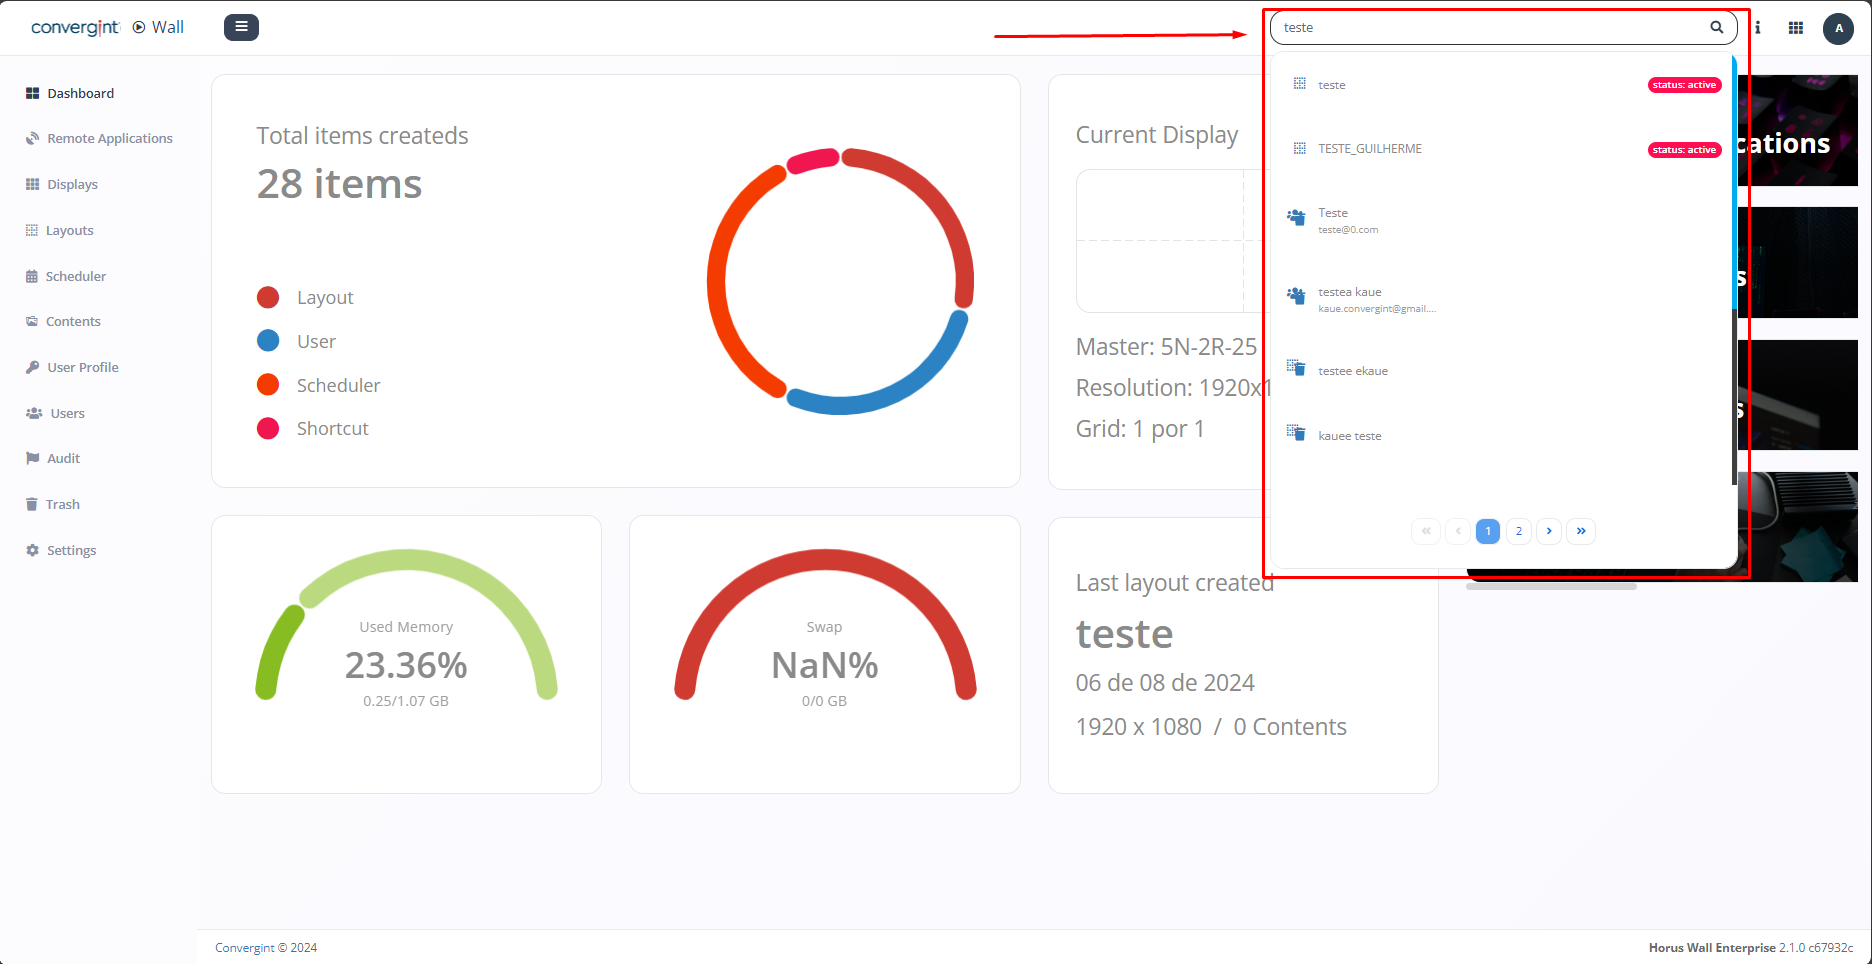Open the user avatar menu

click(1838, 28)
